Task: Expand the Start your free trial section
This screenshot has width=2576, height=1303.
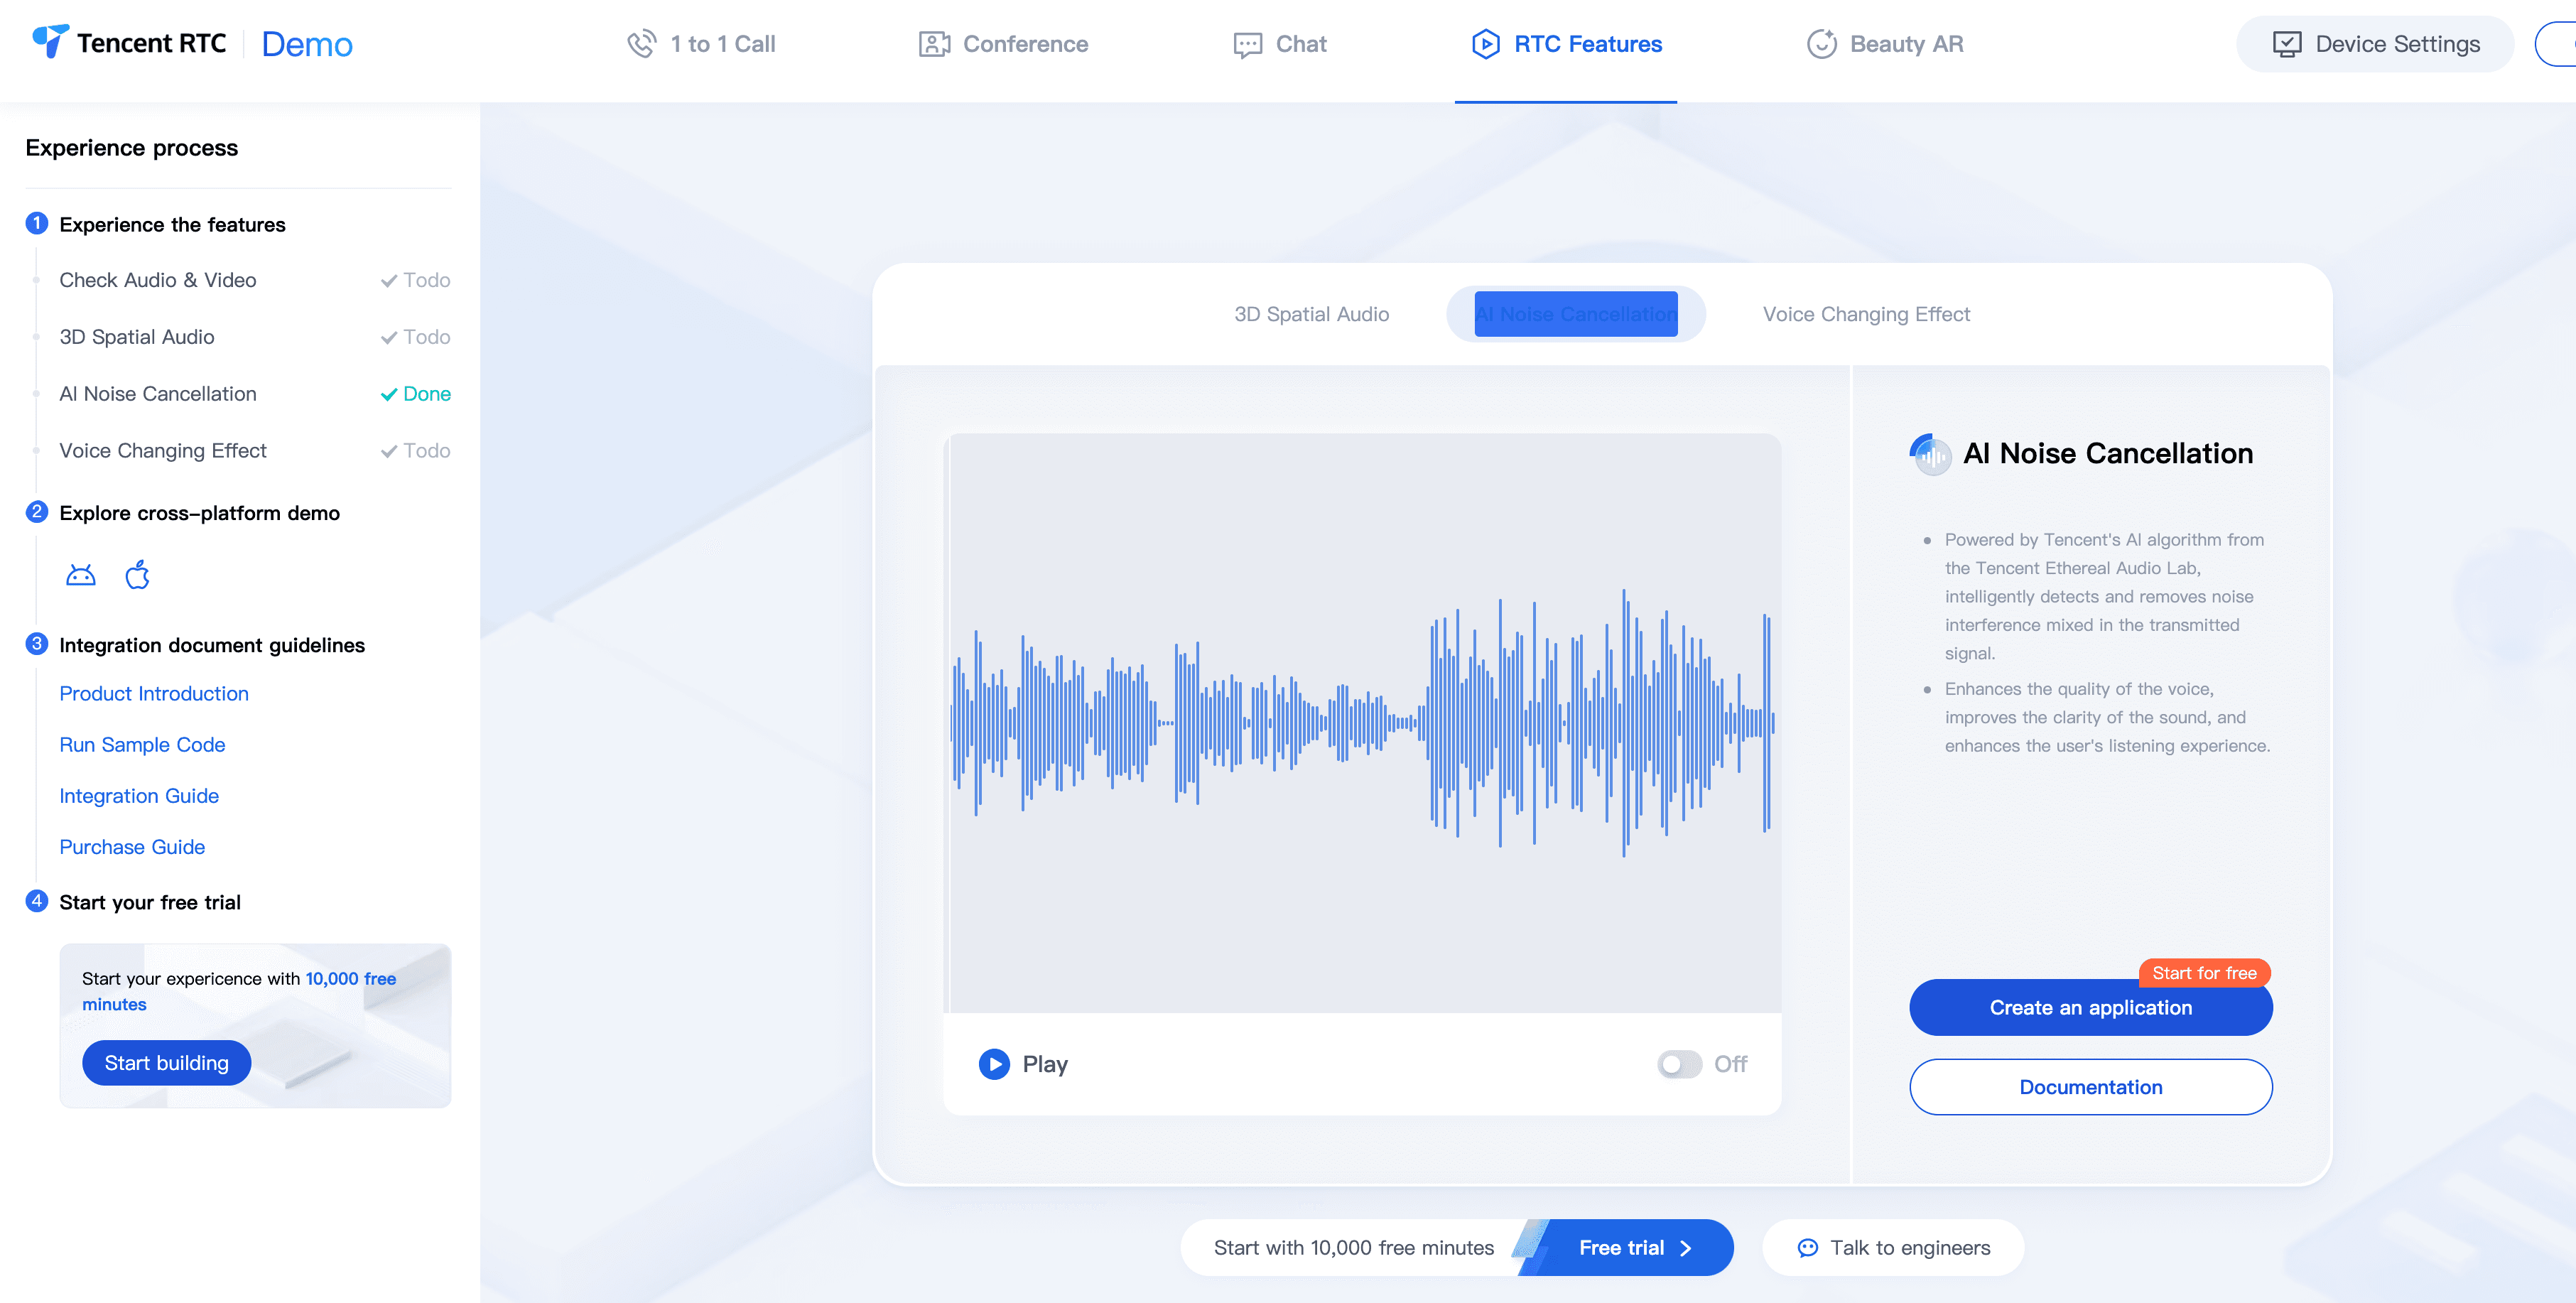Action: [151, 901]
